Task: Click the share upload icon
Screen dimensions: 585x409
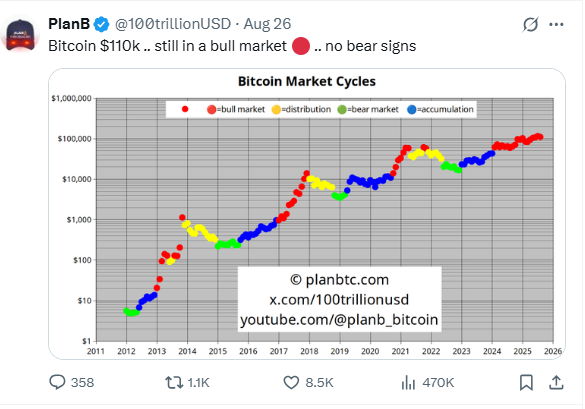Action: point(556,383)
